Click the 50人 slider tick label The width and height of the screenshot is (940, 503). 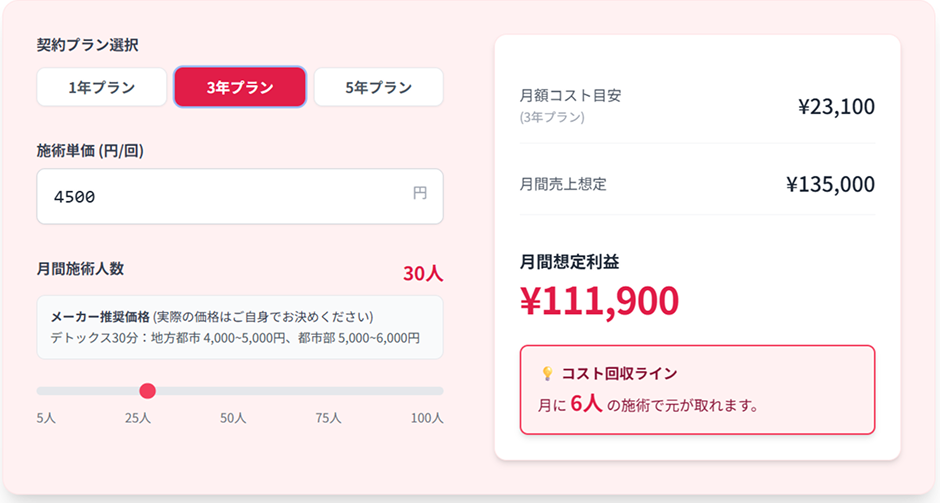233,418
